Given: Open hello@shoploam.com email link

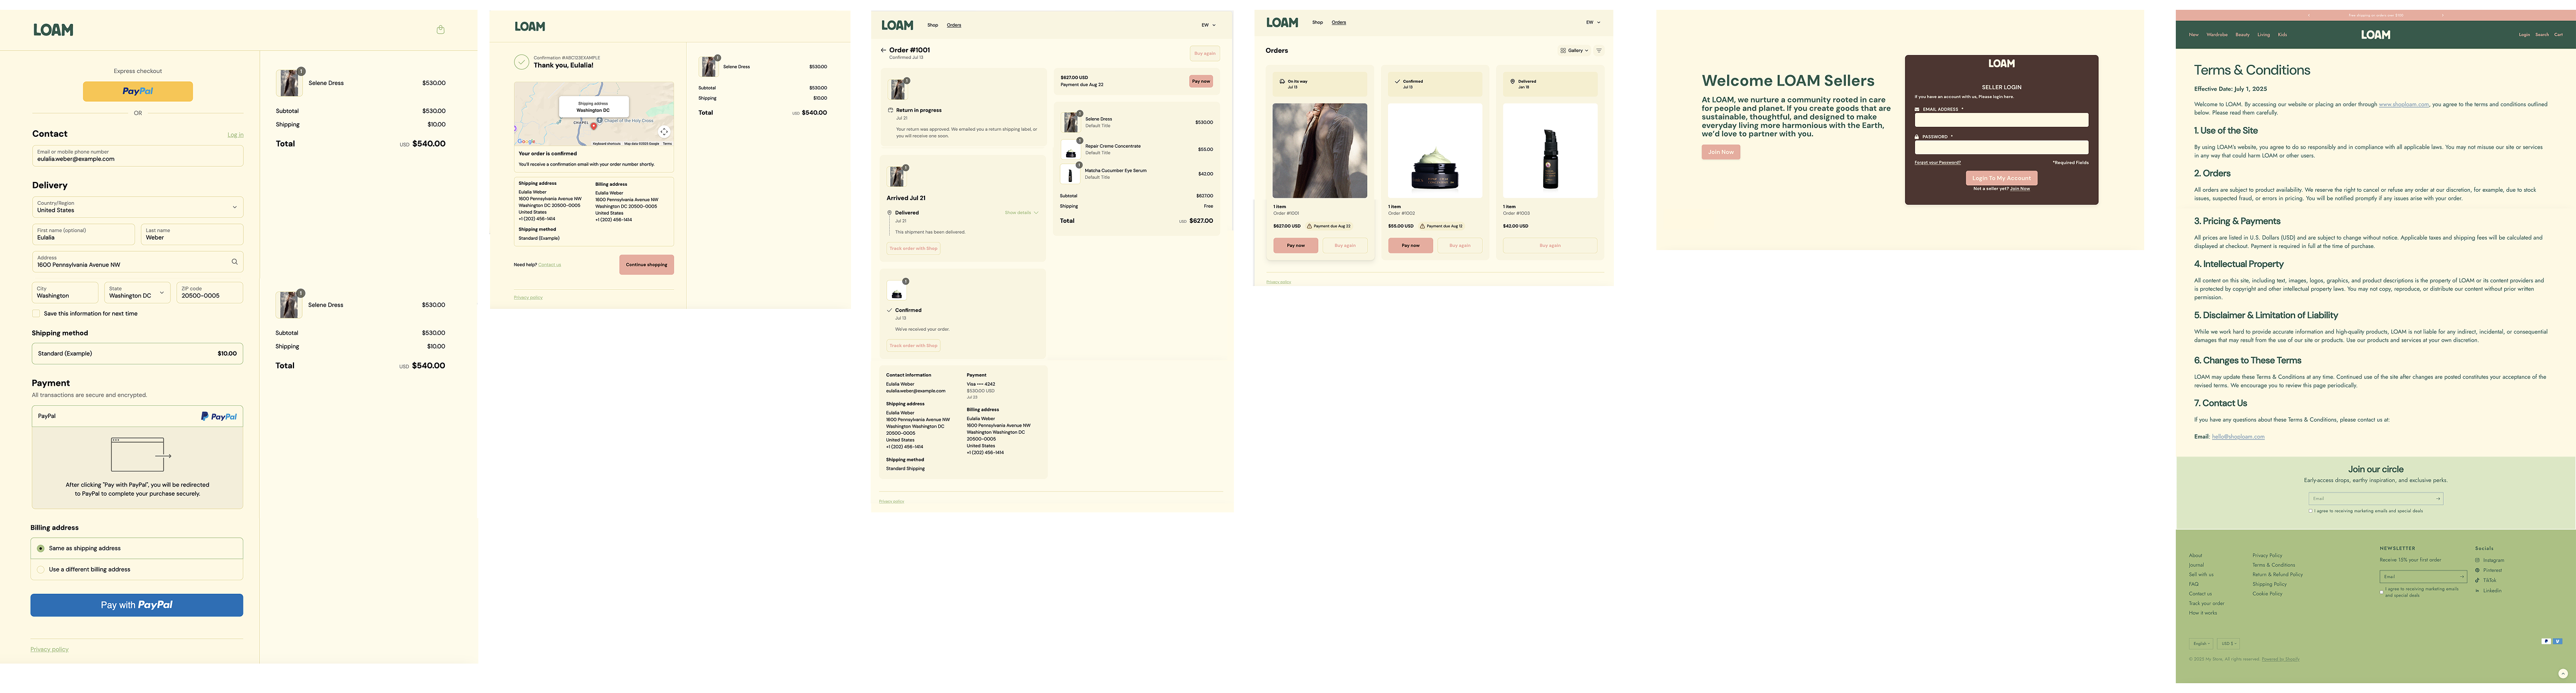Looking at the screenshot, I should coord(2237,436).
